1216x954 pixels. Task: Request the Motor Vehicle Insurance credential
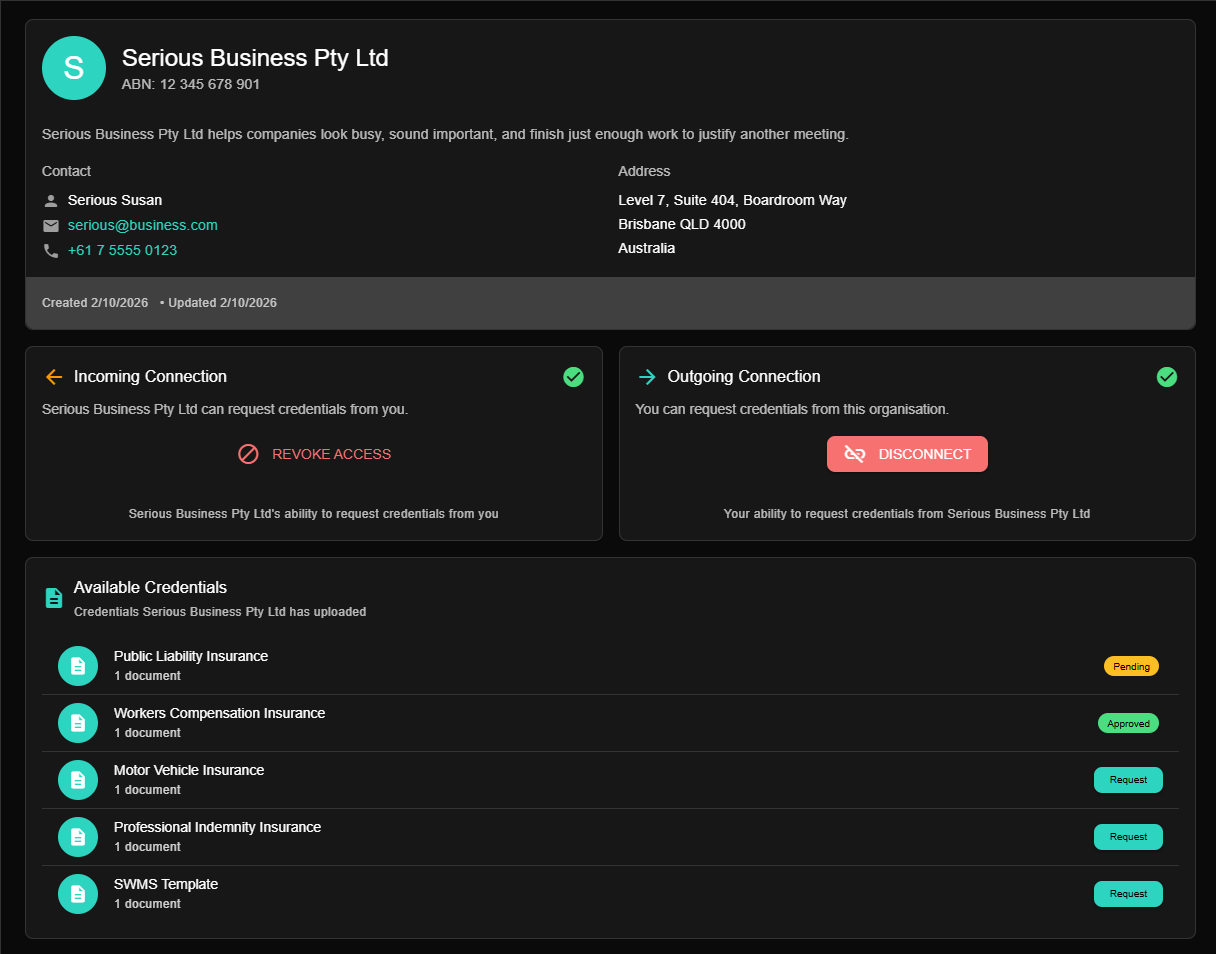(x=1128, y=780)
